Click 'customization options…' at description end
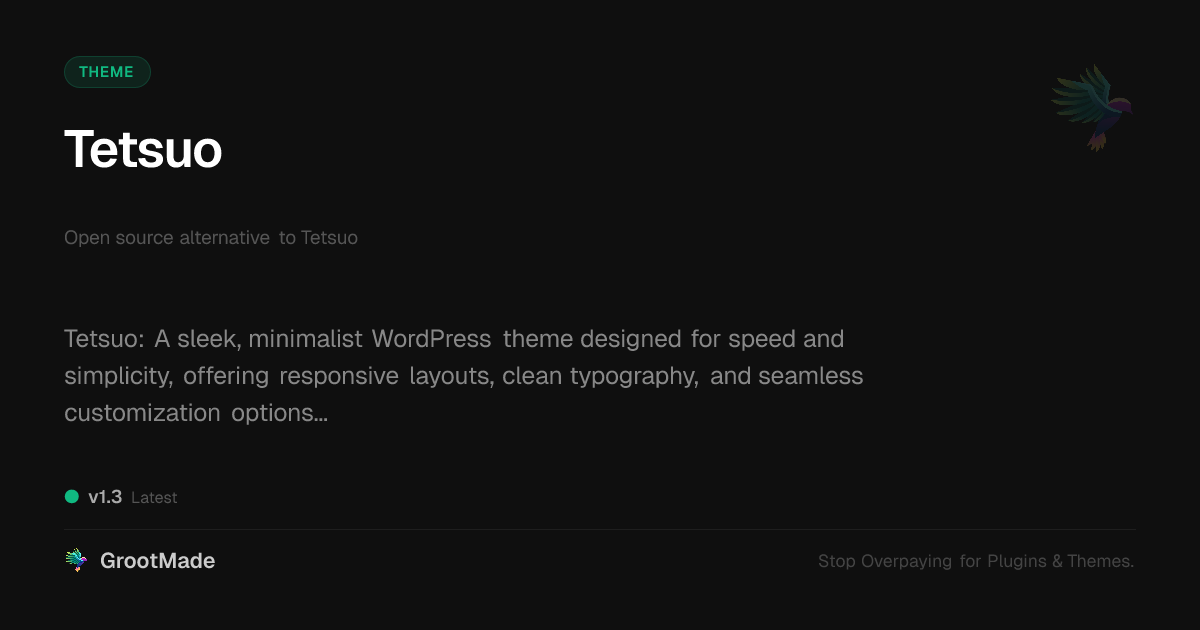This screenshot has height=630, width=1200. point(196,413)
